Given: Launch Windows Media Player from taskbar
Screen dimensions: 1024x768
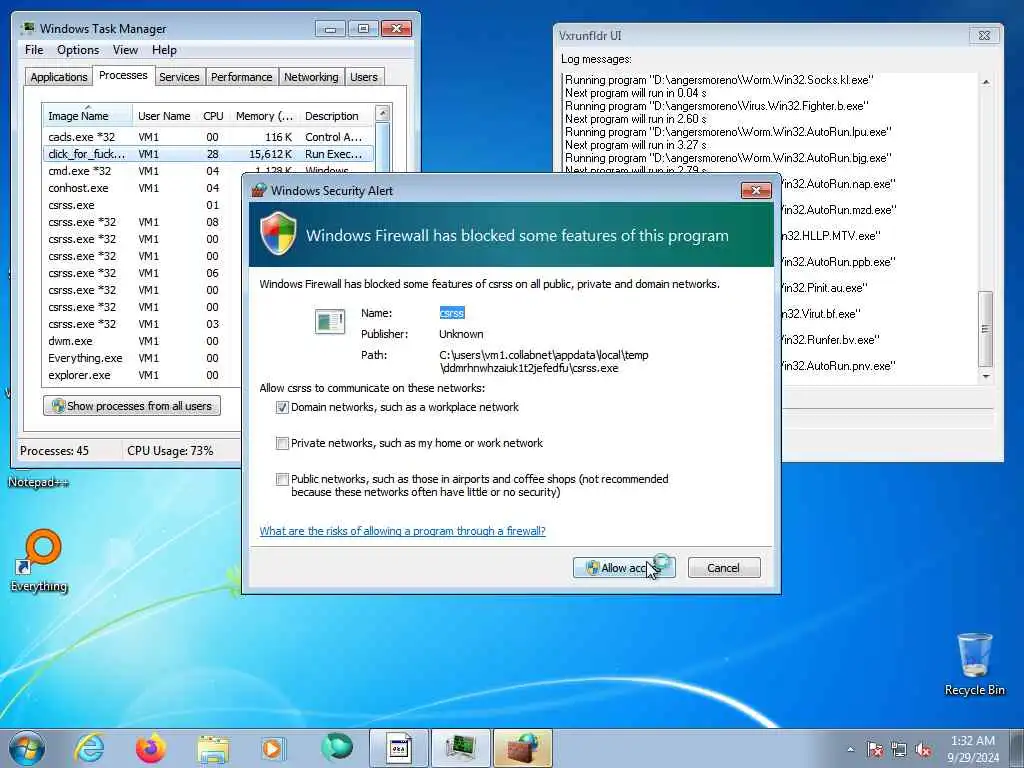Looking at the screenshot, I should tap(273, 748).
